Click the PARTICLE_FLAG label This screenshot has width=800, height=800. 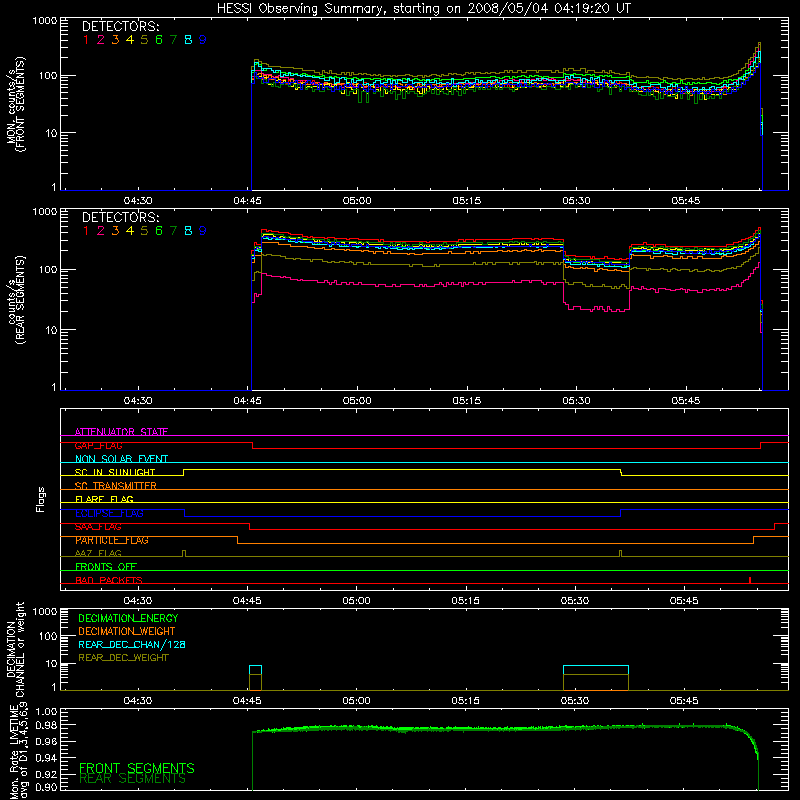click(112, 540)
